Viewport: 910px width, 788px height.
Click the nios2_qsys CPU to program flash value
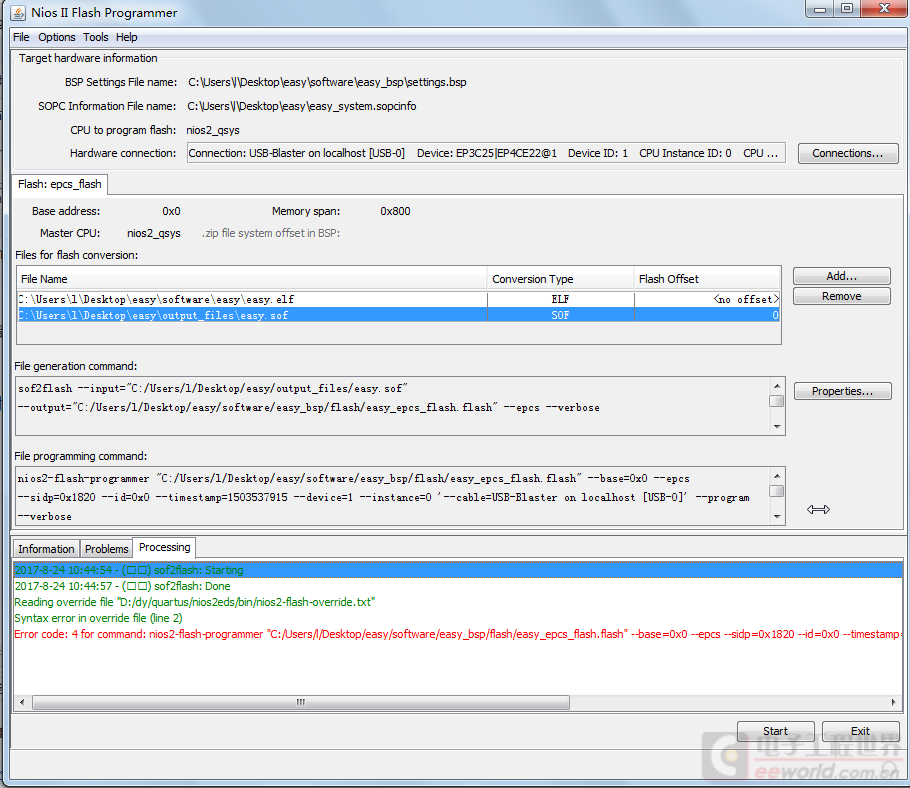pos(213,130)
